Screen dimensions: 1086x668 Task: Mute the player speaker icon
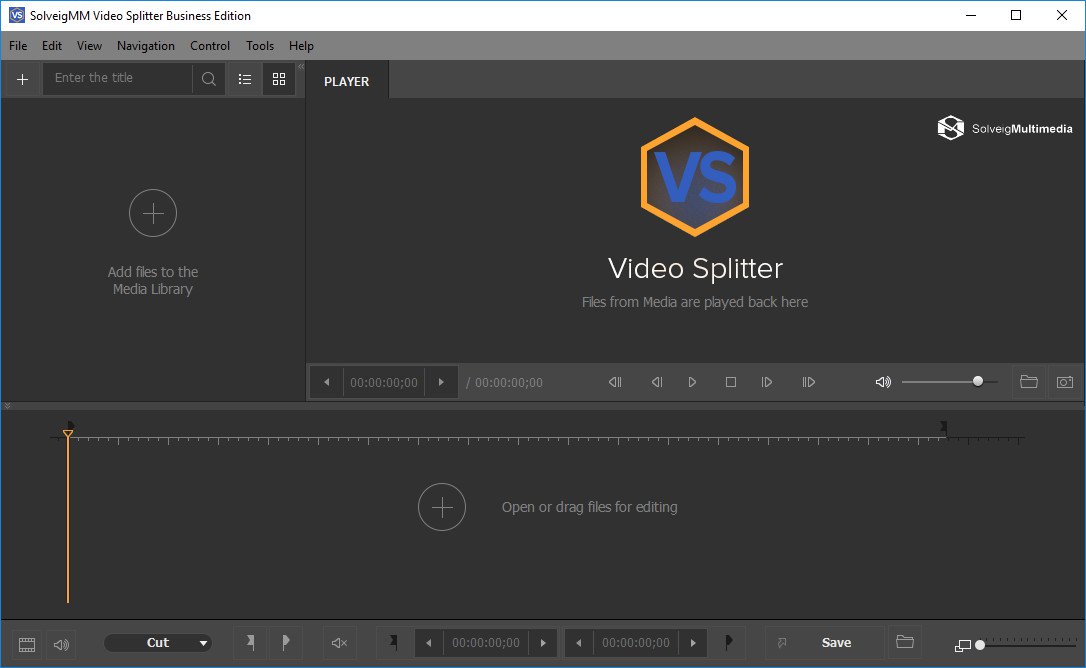pyautogui.click(x=883, y=382)
